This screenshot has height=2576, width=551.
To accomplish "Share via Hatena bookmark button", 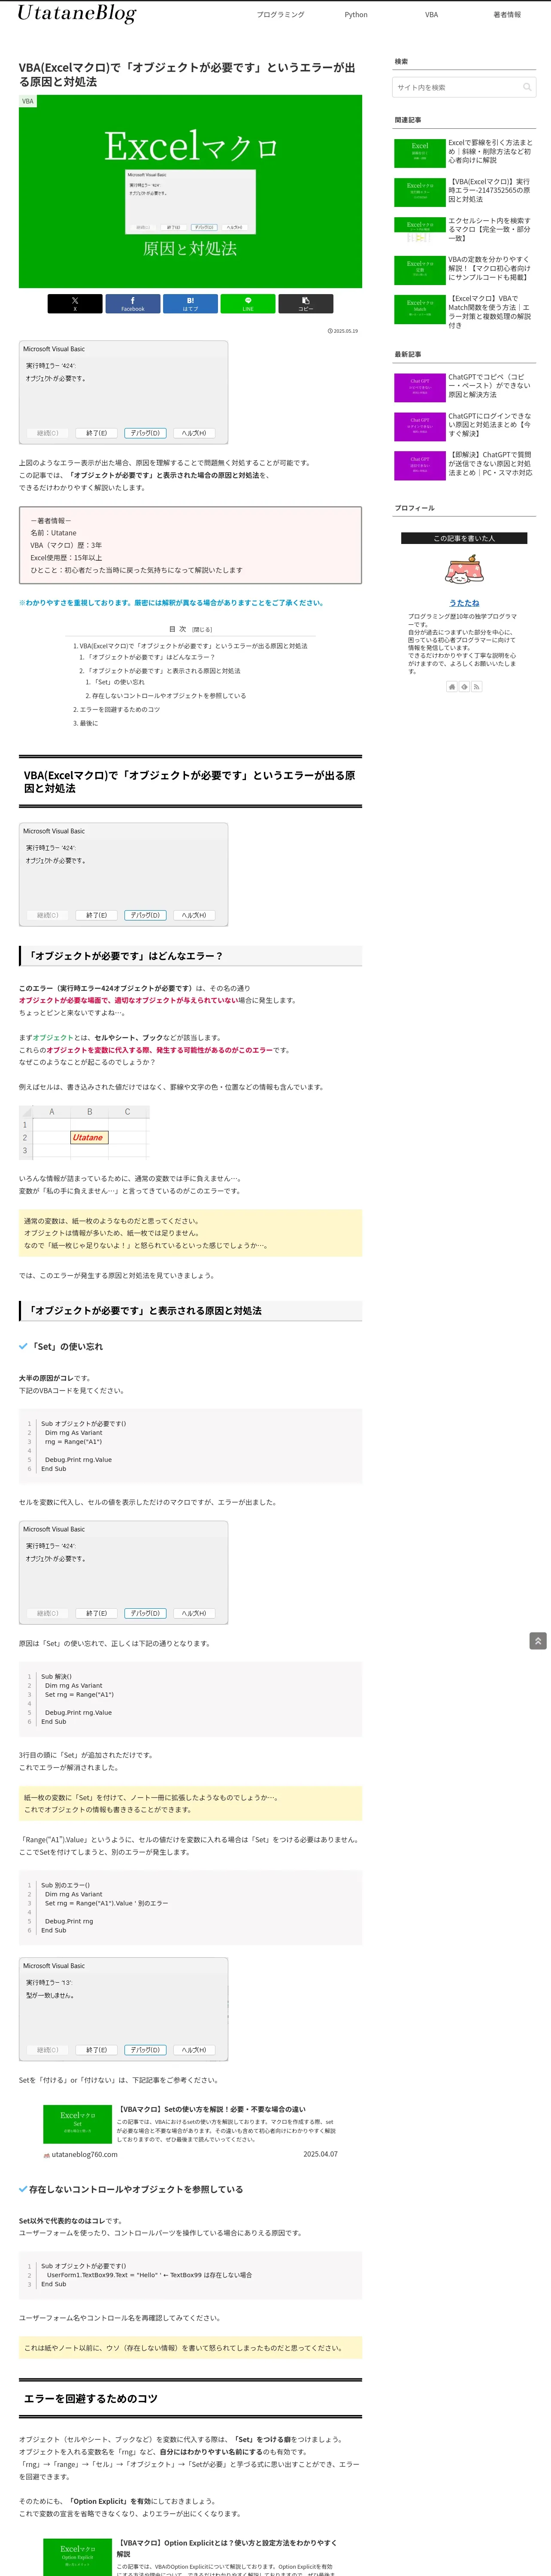I will point(190,303).
